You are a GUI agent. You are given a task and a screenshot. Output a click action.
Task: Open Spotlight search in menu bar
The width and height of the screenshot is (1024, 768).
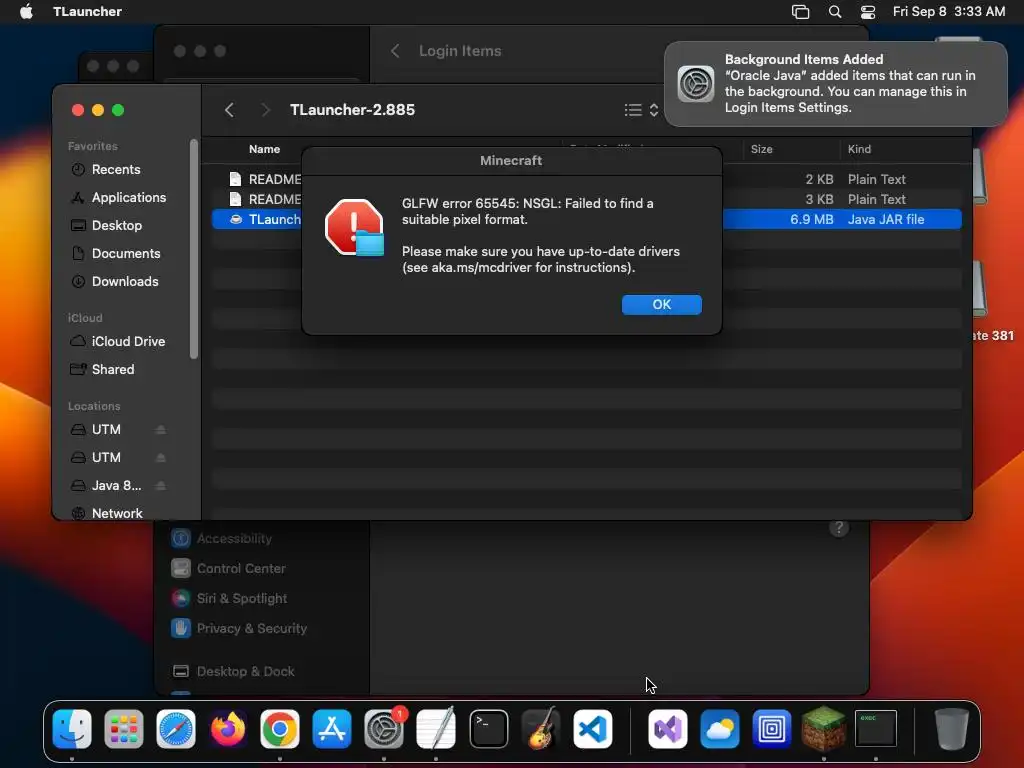coord(835,11)
